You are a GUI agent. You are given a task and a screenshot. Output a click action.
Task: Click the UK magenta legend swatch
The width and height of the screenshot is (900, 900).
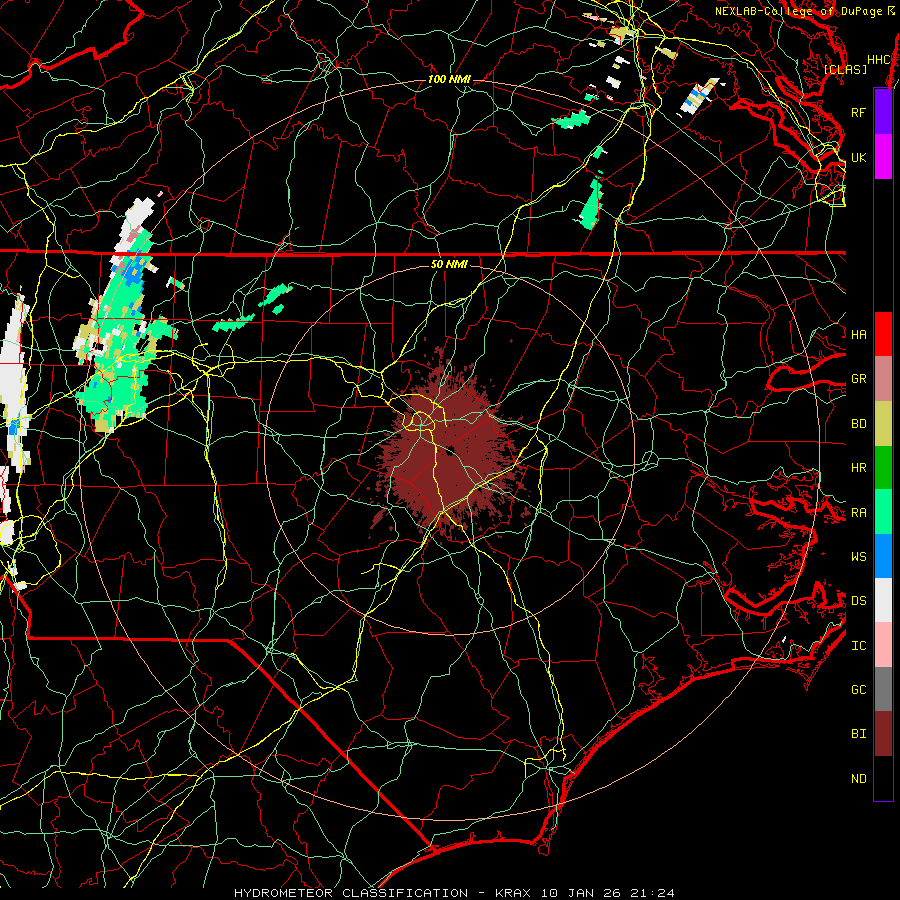pyautogui.click(x=883, y=157)
